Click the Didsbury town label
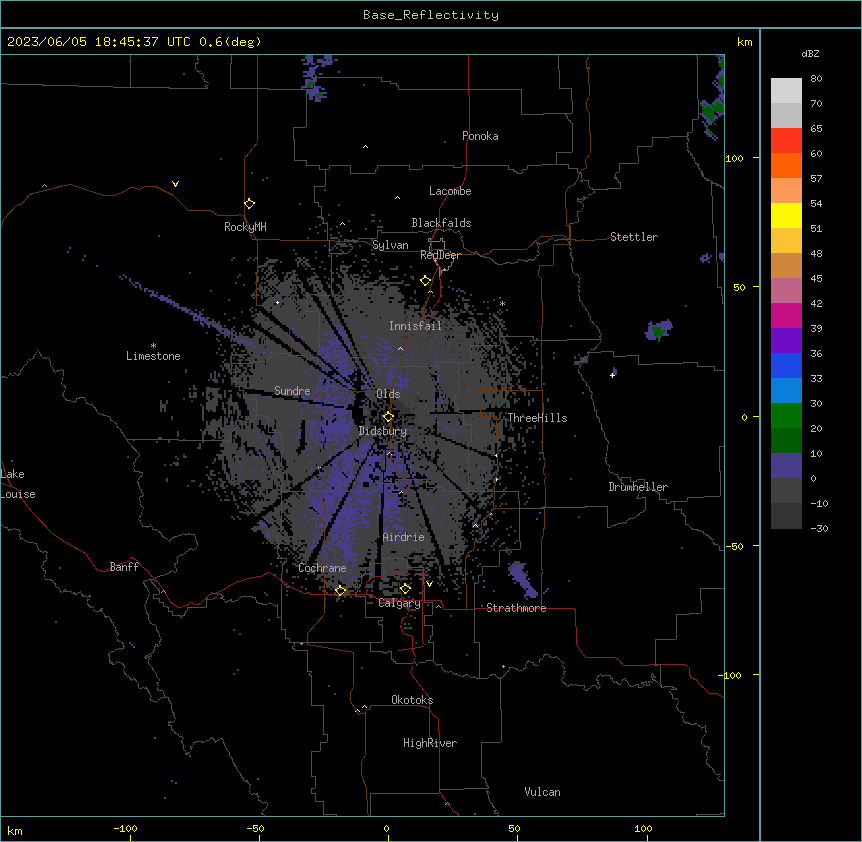Image resolution: width=862 pixels, height=842 pixels. (x=383, y=431)
